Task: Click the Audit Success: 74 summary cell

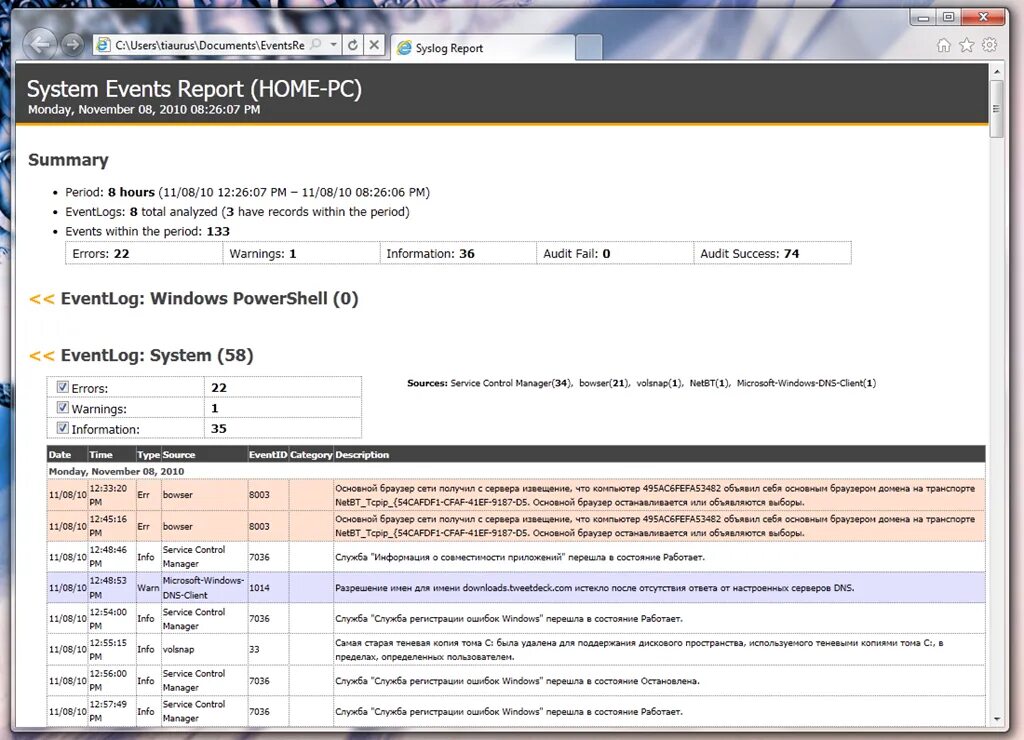Action: coord(772,253)
